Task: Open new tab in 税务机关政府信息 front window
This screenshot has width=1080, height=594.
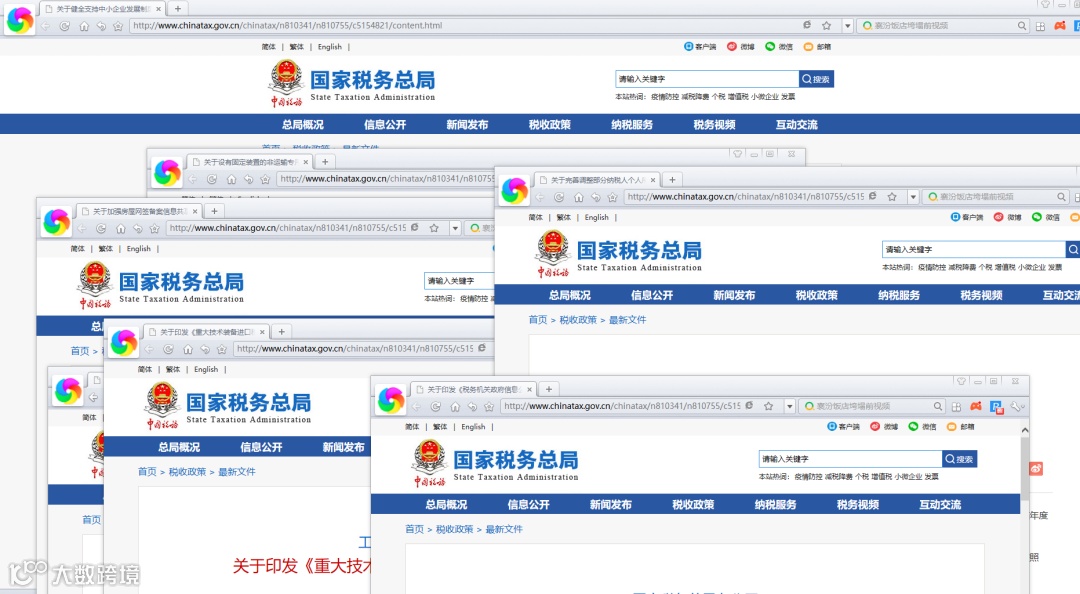Action: (548, 389)
